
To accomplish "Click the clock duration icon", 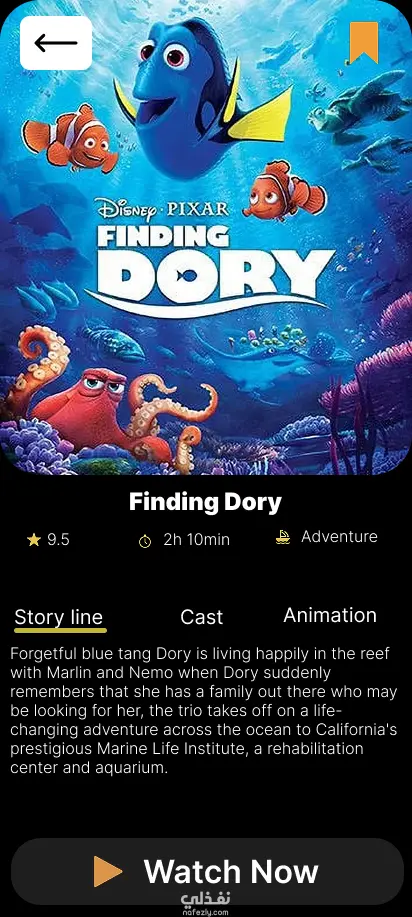I will tap(145, 542).
